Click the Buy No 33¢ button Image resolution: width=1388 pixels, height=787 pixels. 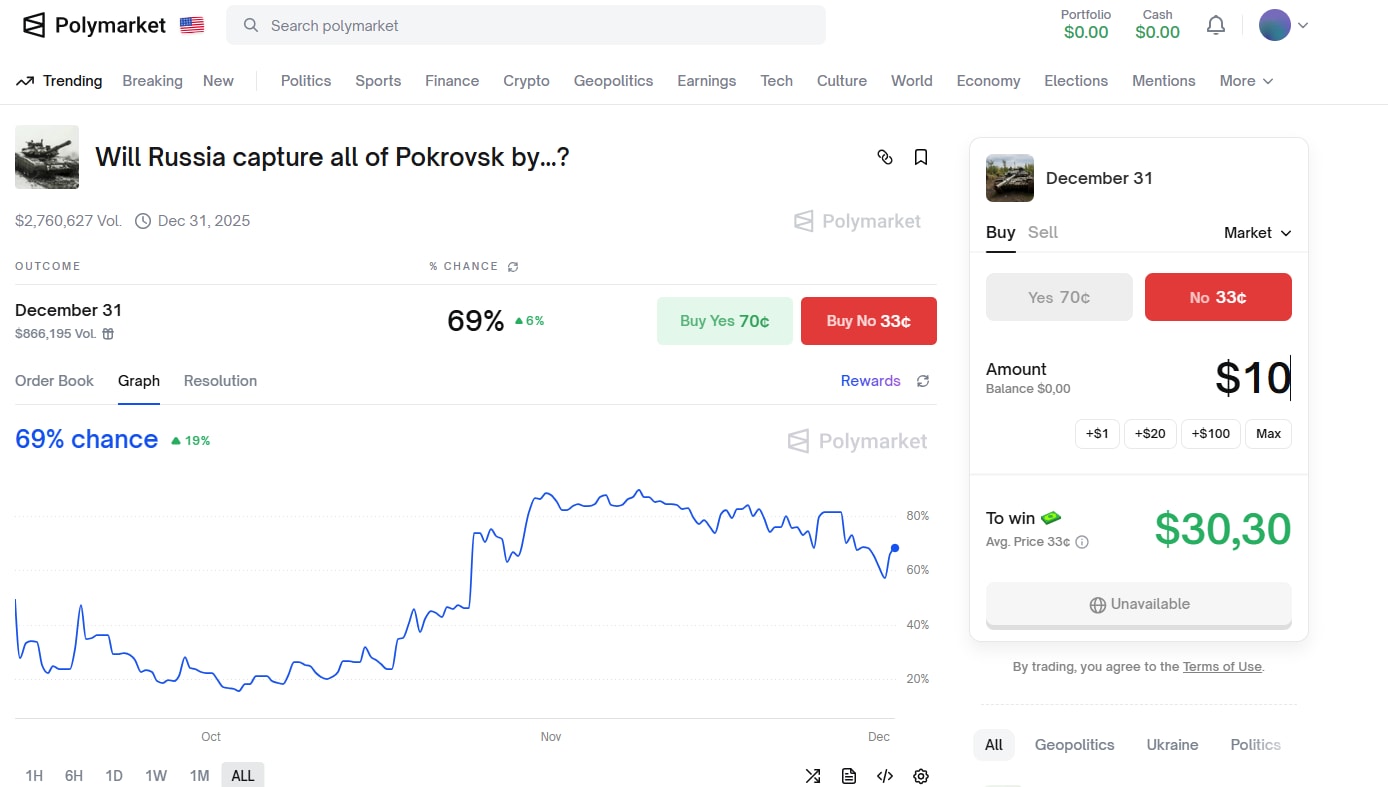pos(868,321)
